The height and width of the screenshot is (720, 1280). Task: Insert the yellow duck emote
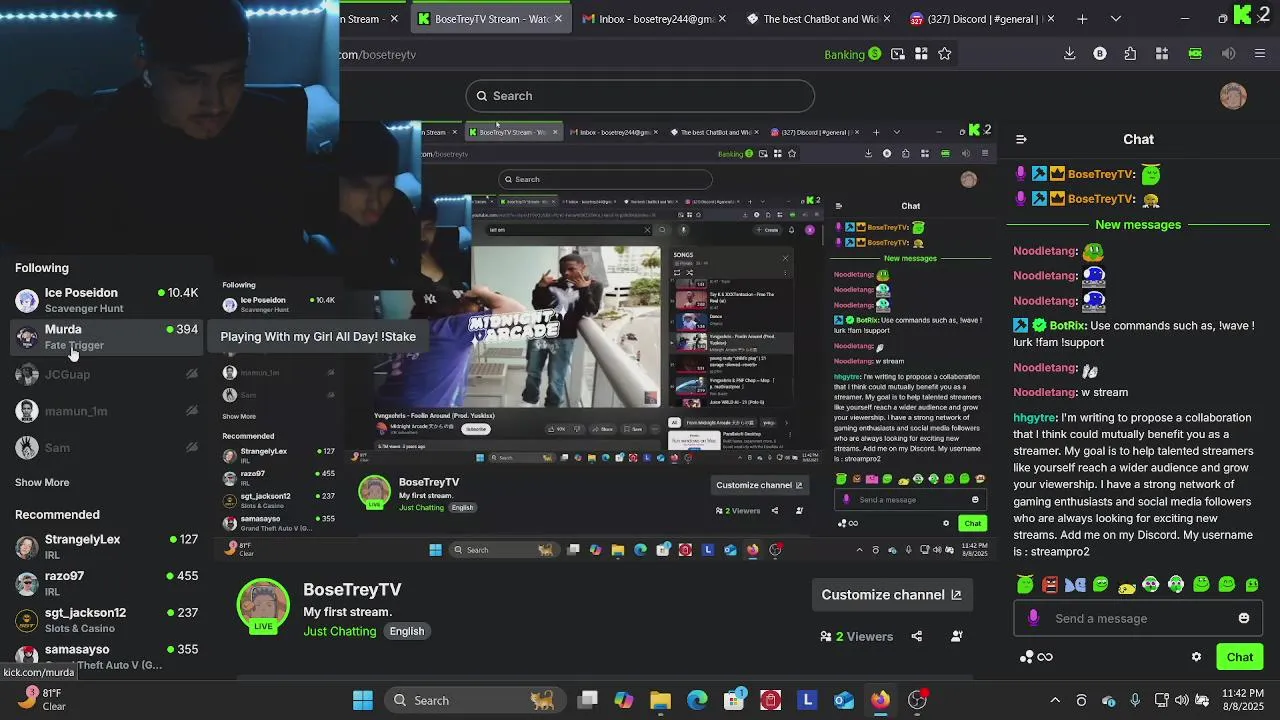[1126, 585]
